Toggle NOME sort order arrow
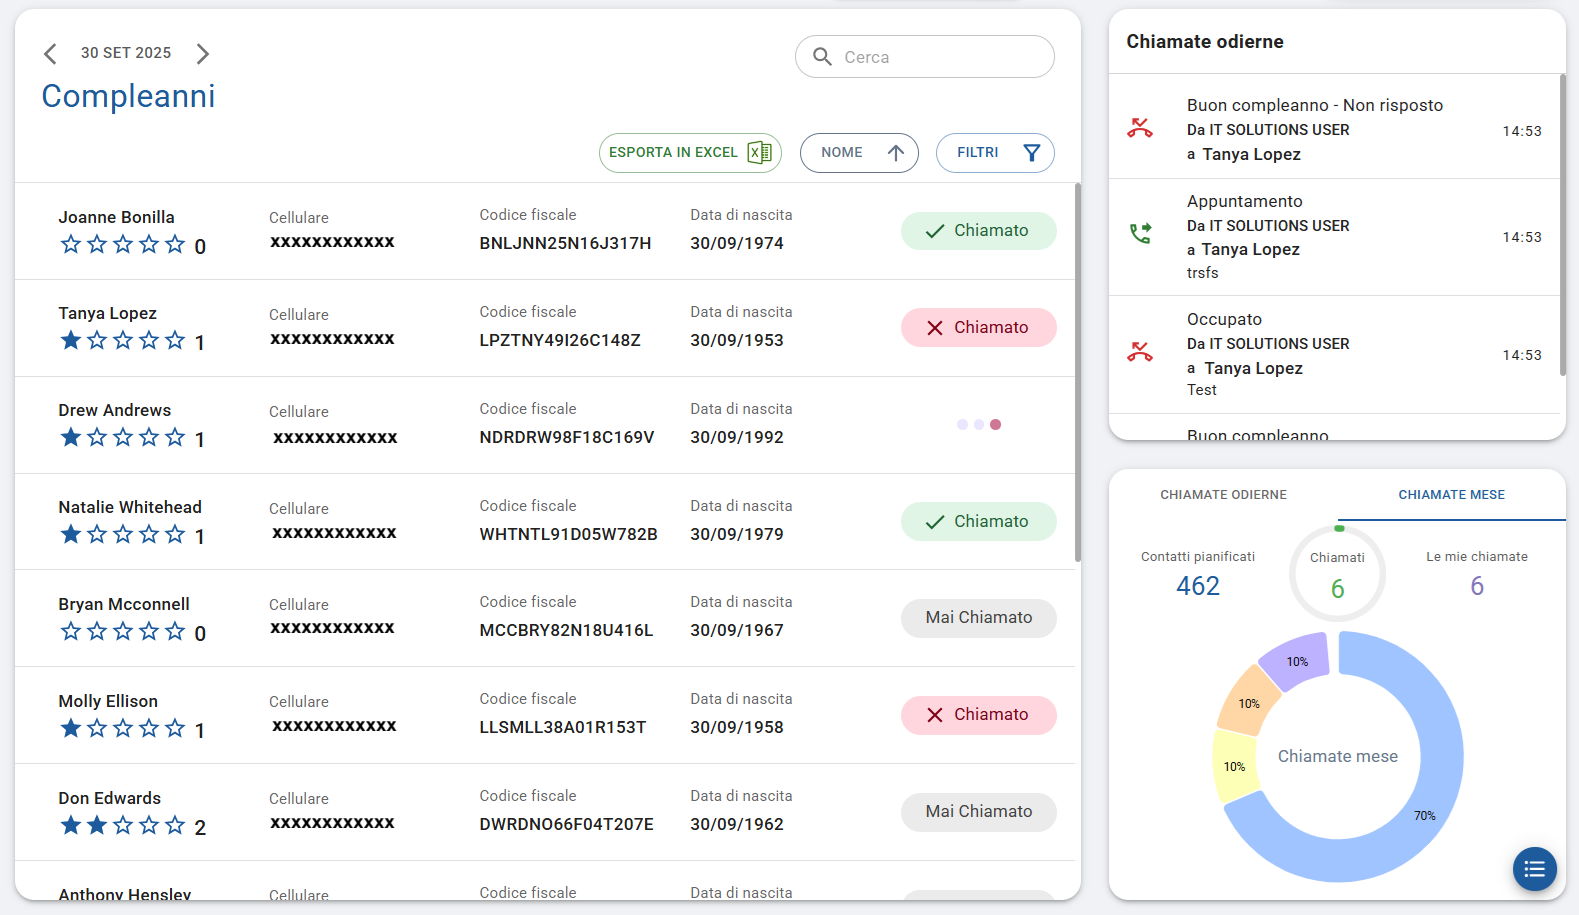 pos(896,153)
